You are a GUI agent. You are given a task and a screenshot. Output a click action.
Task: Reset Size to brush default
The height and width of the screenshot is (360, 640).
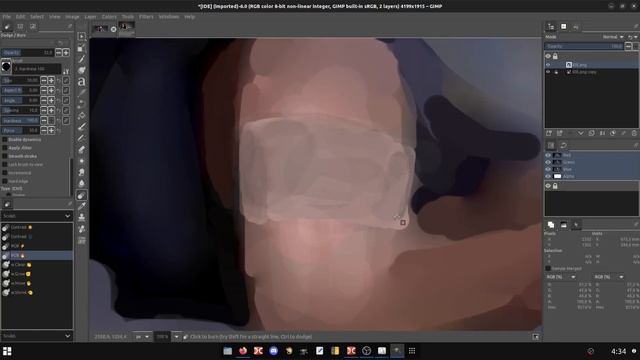[x=58, y=81]
